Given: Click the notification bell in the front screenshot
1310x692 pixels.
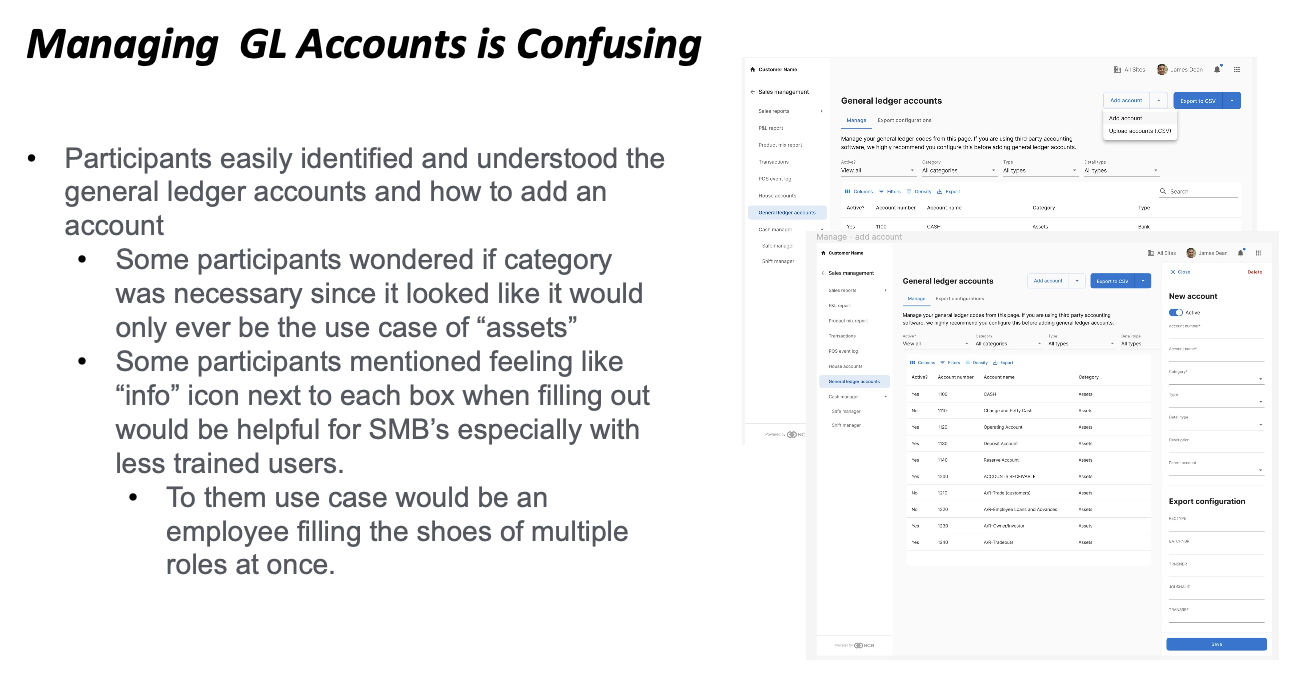Looking at the screenshot, I should tap(1241, 253).
